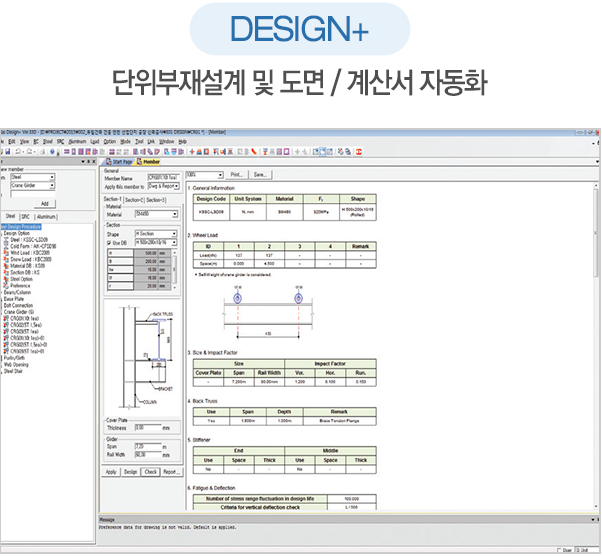Pin the left member panel using pushpin icon
The image size is (602, 556).
pos(89,162)
